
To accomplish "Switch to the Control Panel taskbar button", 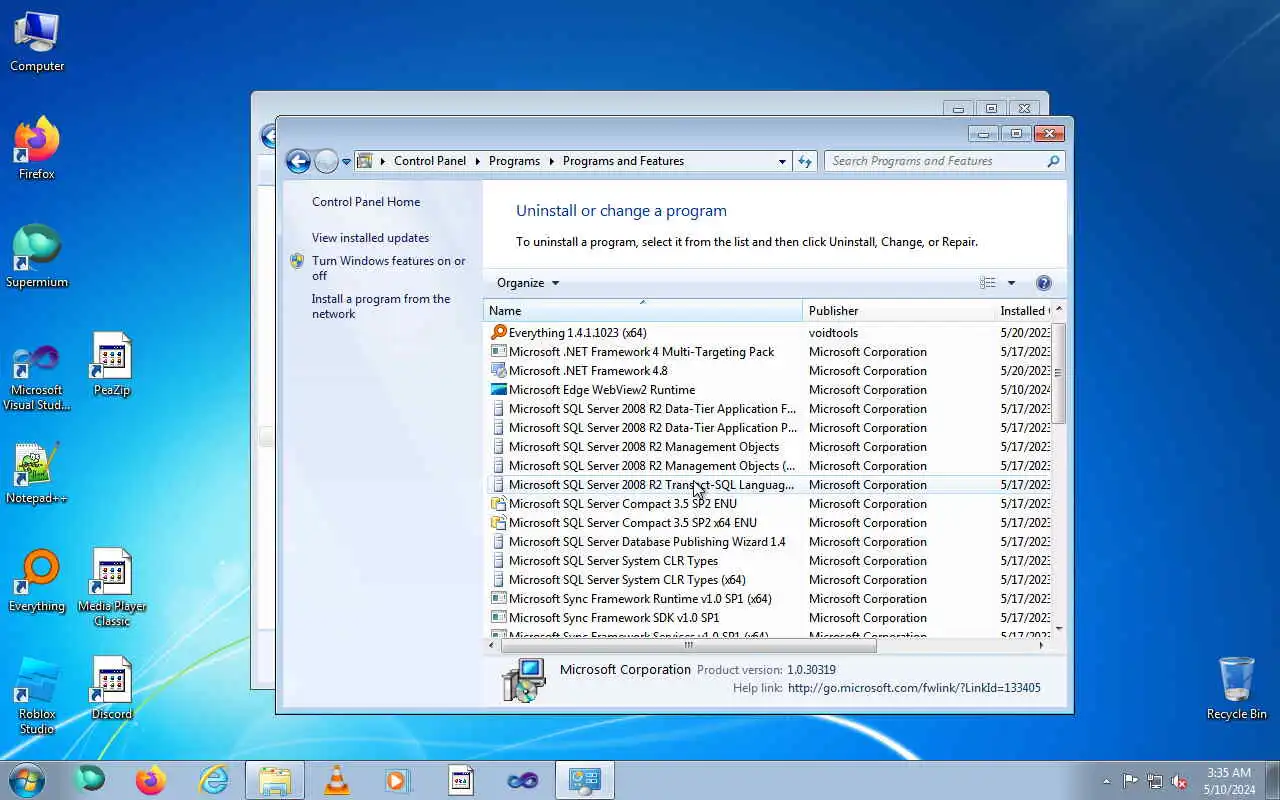I will (585, 780).
